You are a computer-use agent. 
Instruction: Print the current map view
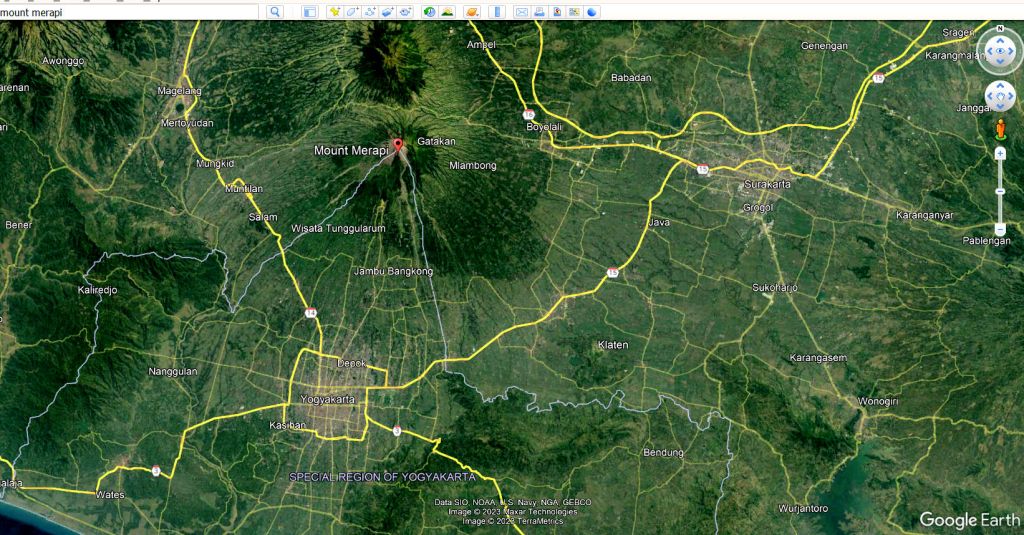[539, 12]
